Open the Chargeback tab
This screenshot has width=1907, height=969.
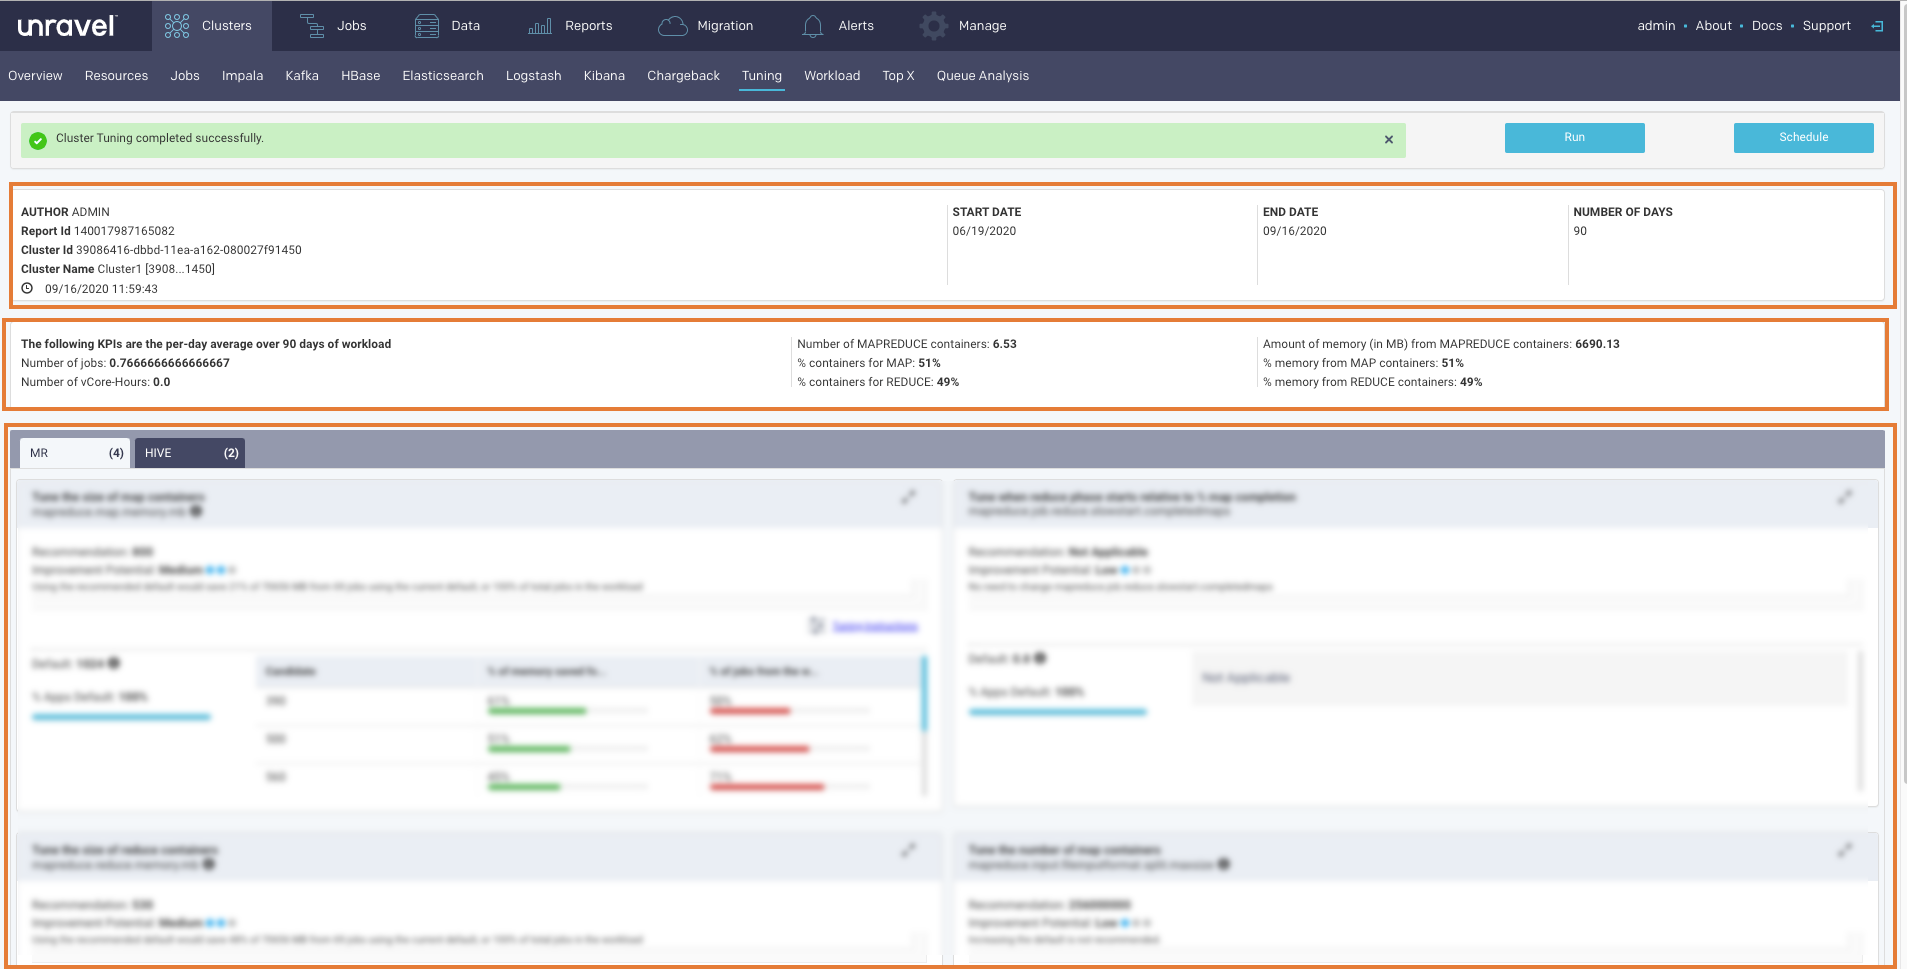pyautogui.click(x=683, y=76)
